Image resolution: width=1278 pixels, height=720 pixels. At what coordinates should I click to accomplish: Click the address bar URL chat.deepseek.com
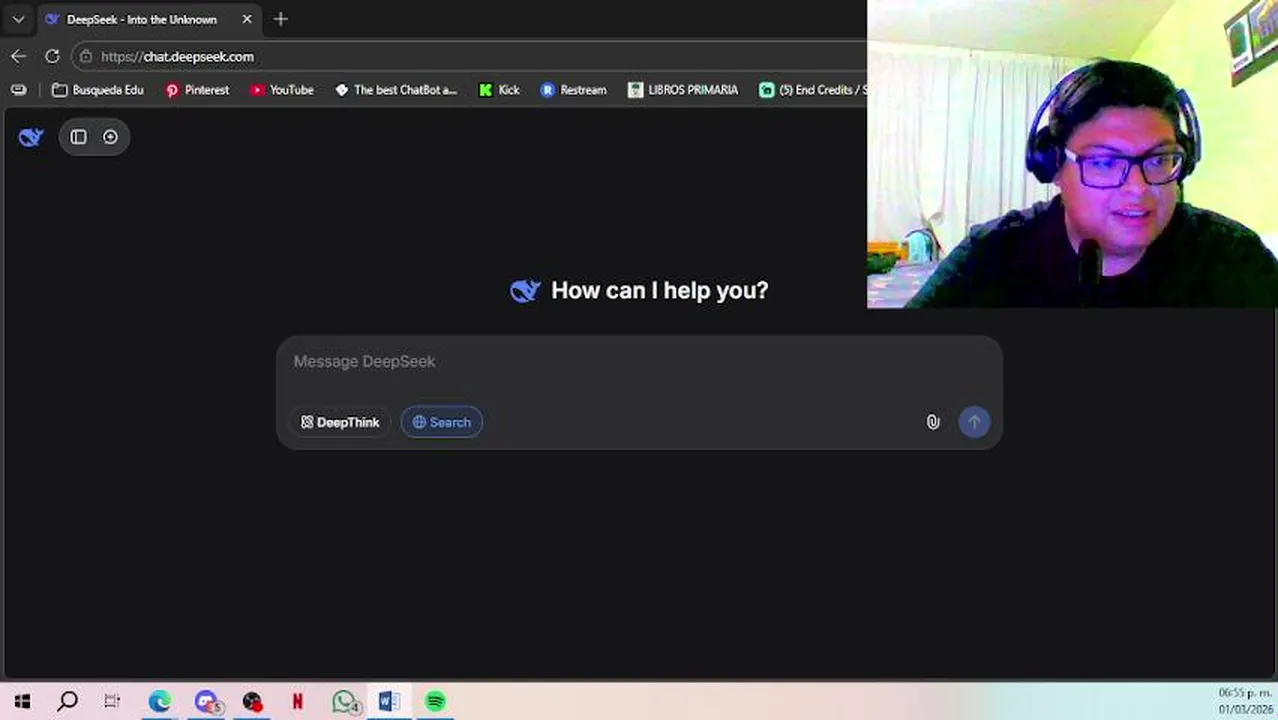pos(177,57)
